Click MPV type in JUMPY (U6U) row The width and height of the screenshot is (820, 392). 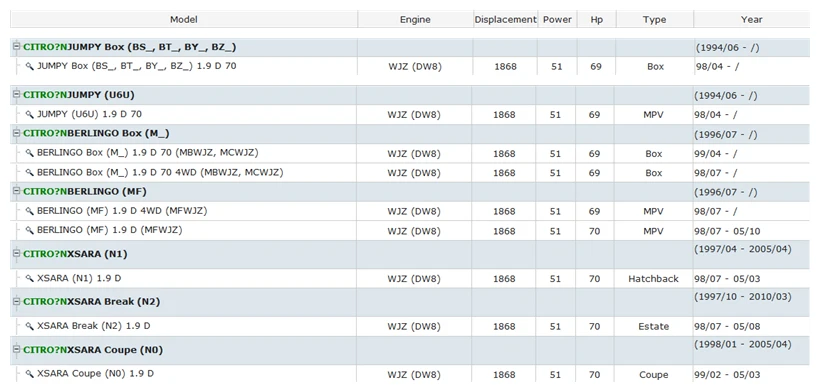point(654,115)
